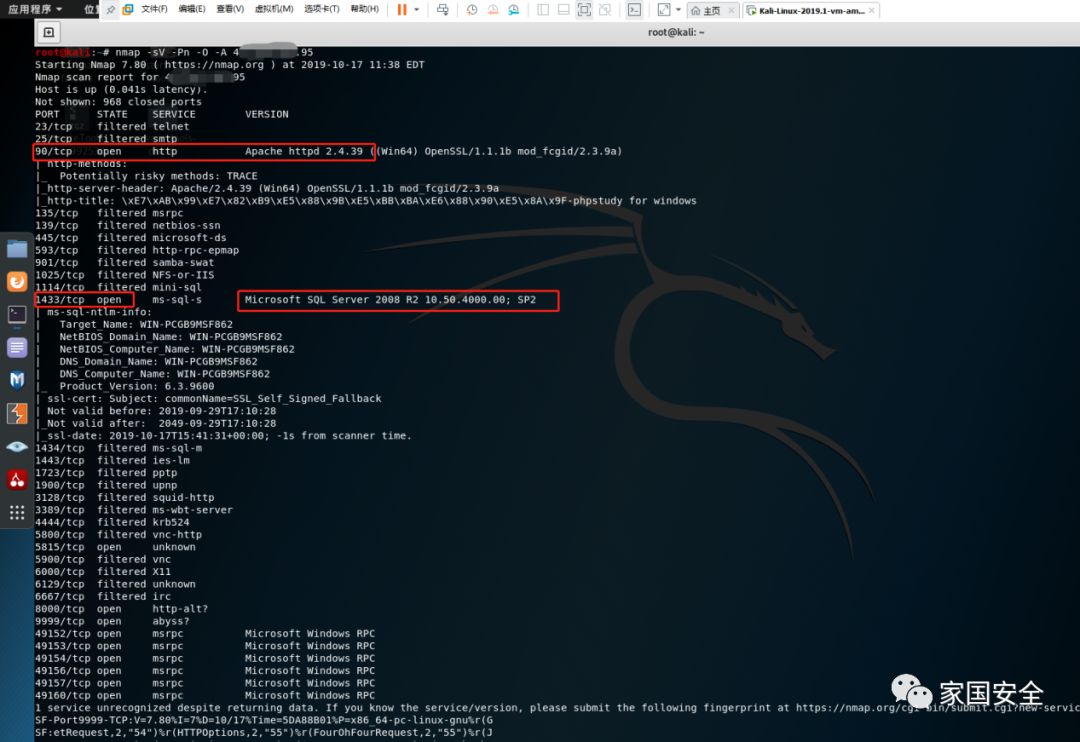Click the 5815/tcp open unknown line
The width and height of the screenshot is (1080, 742).
(115, 547)
